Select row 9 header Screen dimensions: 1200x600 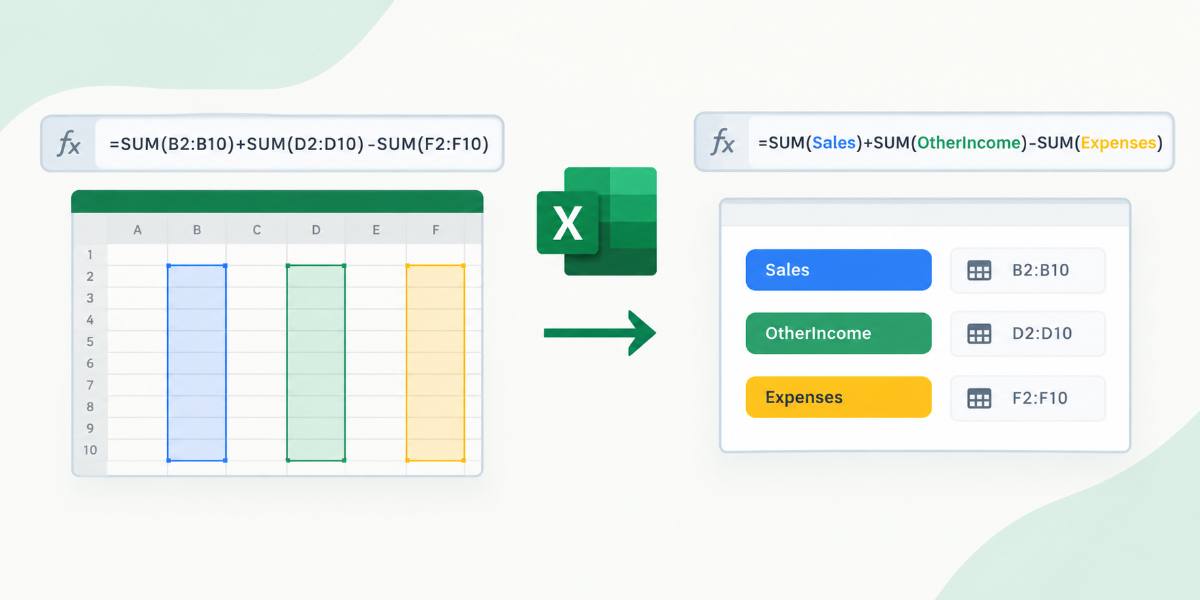[x=90, y=429]
